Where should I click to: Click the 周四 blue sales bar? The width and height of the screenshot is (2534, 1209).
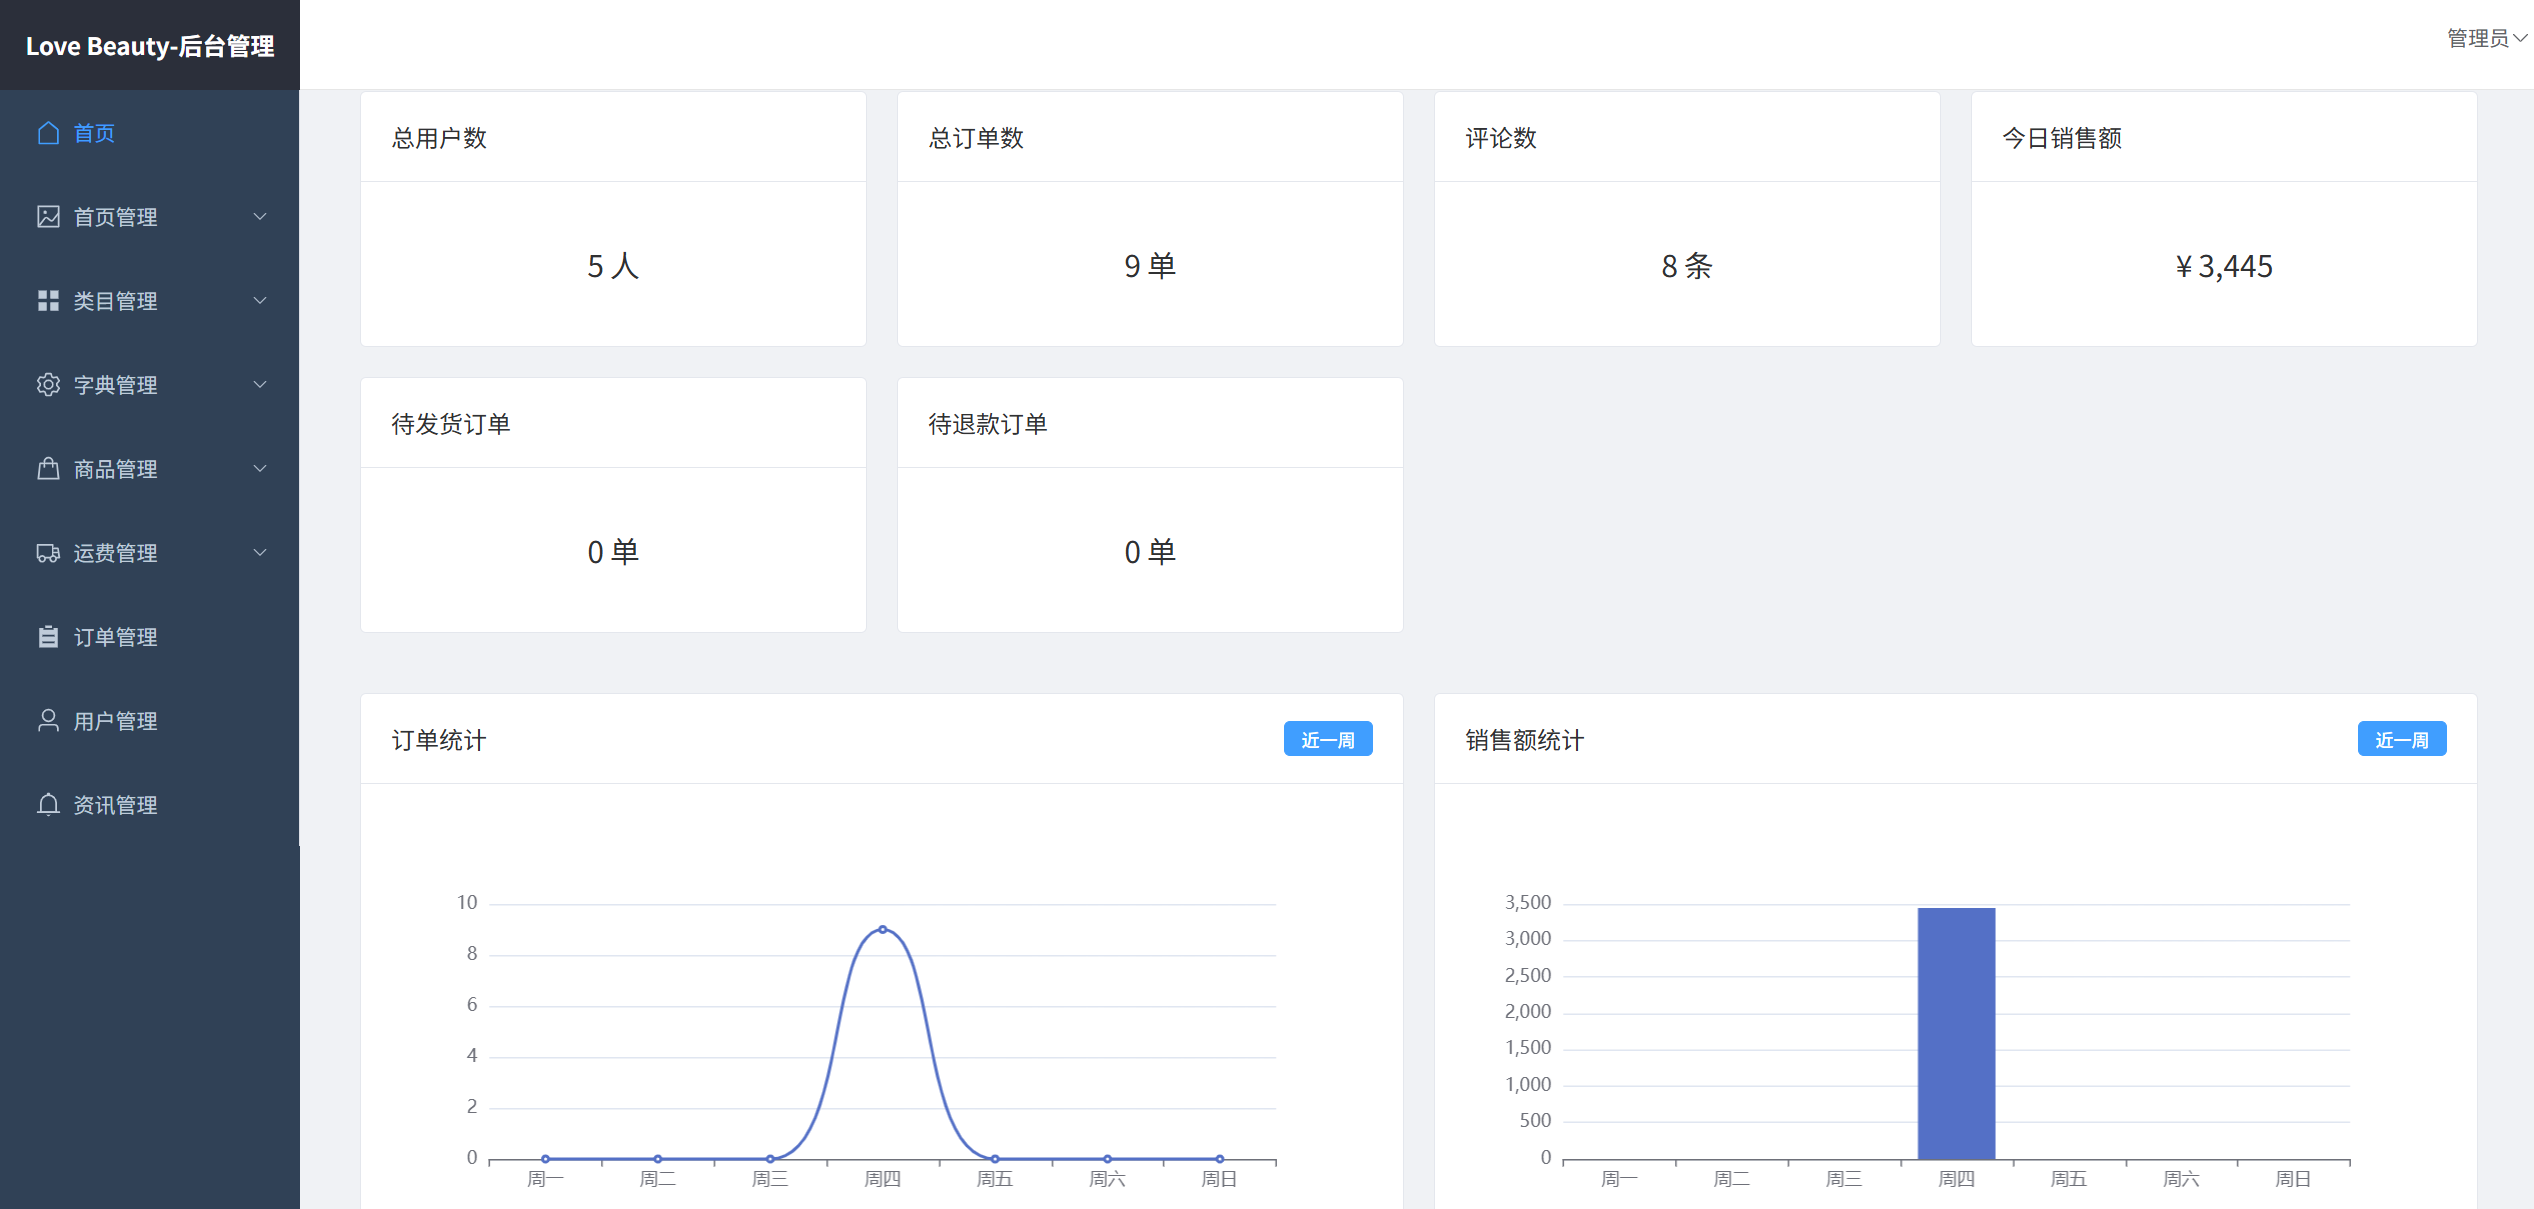1956,1034
